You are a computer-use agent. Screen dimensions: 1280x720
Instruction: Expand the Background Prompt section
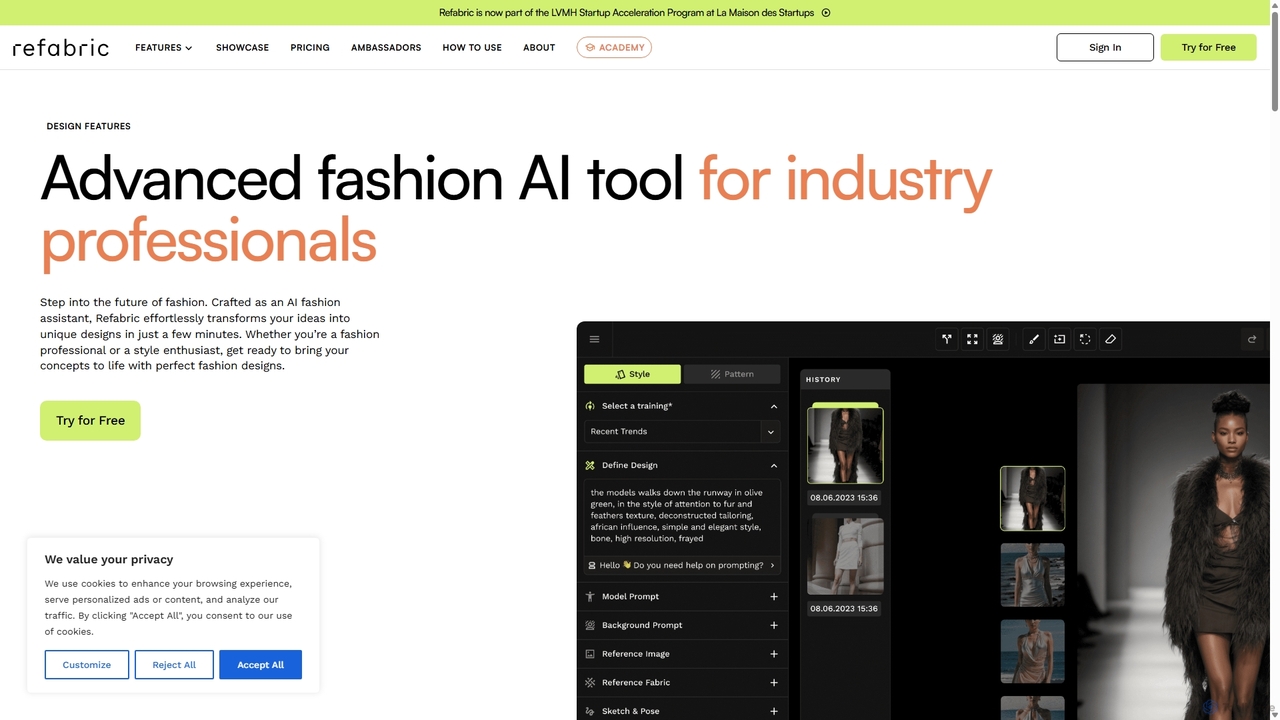[x=774, y=625]
